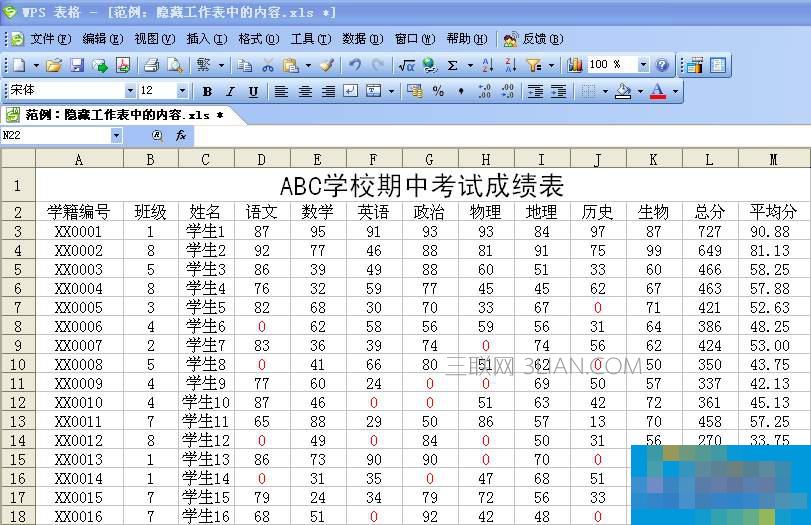Viewport: 811px width, 525px height.
Task: Toggle italic formatting
Action: pos(230,91)
